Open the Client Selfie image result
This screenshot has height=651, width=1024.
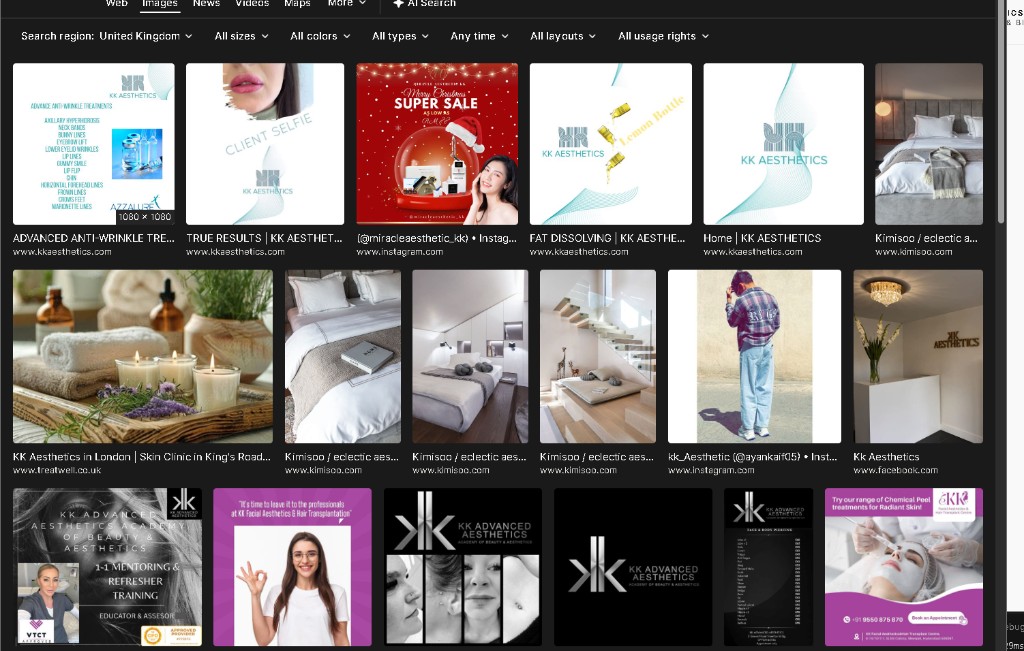pyautogui.click(x=264, y=144)
